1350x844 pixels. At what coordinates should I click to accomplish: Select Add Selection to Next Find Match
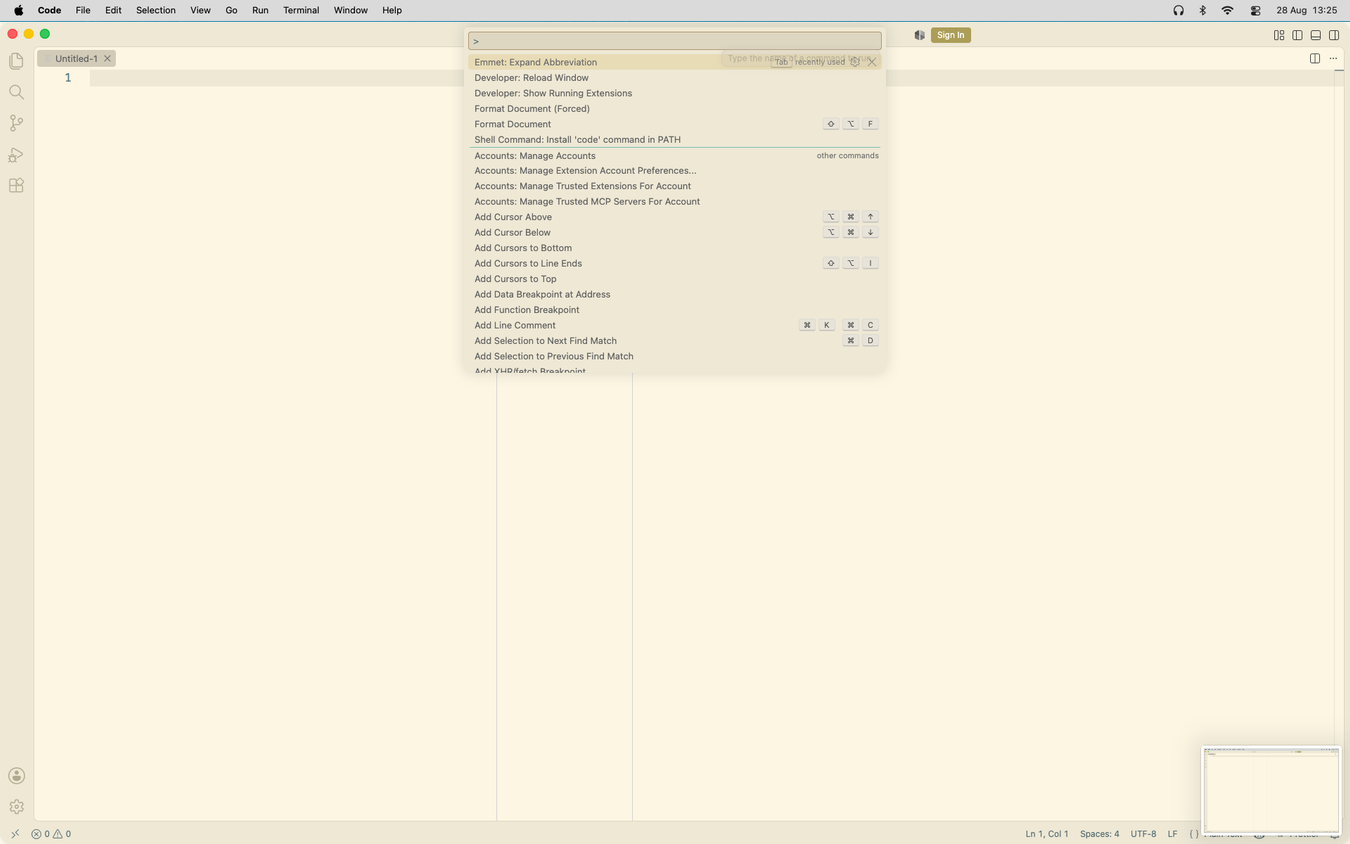[x=675, y=341]
